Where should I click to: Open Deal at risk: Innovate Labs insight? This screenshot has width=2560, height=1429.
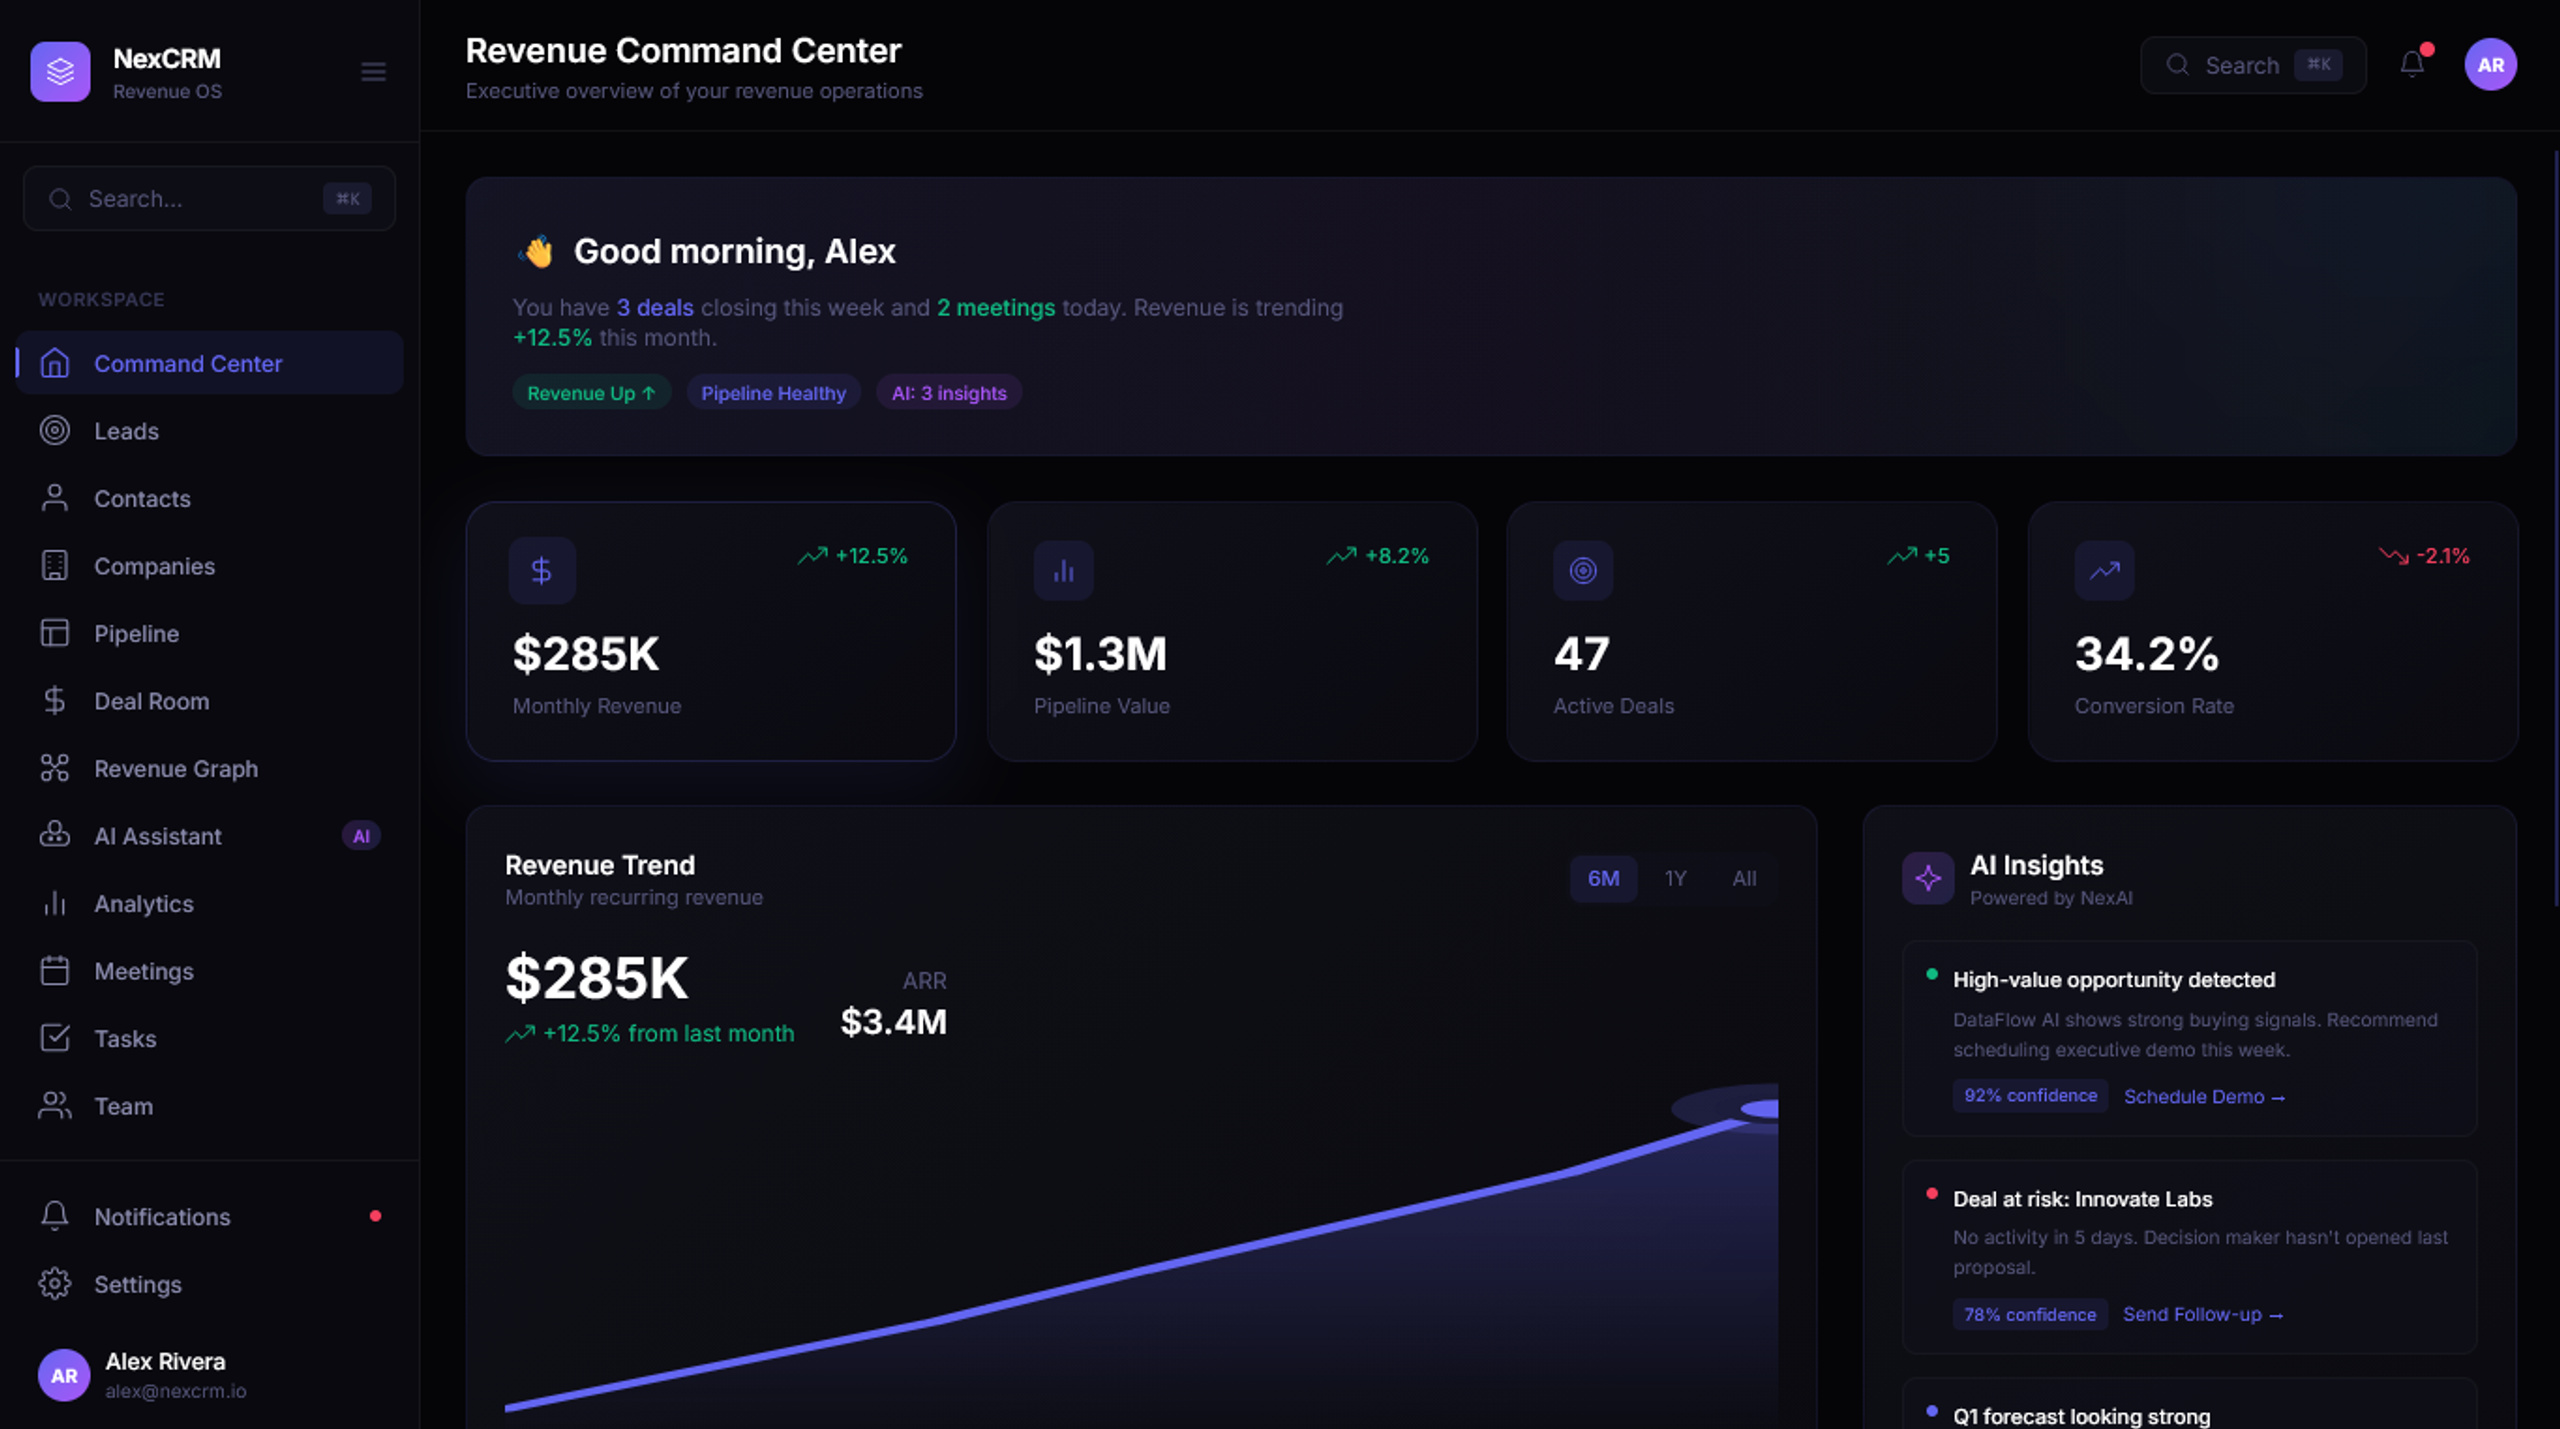point(2189,1256)
